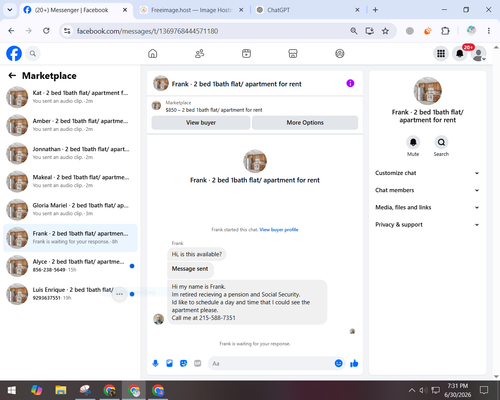Screen dimensions: 500x400
Task: Open Facebook search magnifier
Action: tap(33, 53)
